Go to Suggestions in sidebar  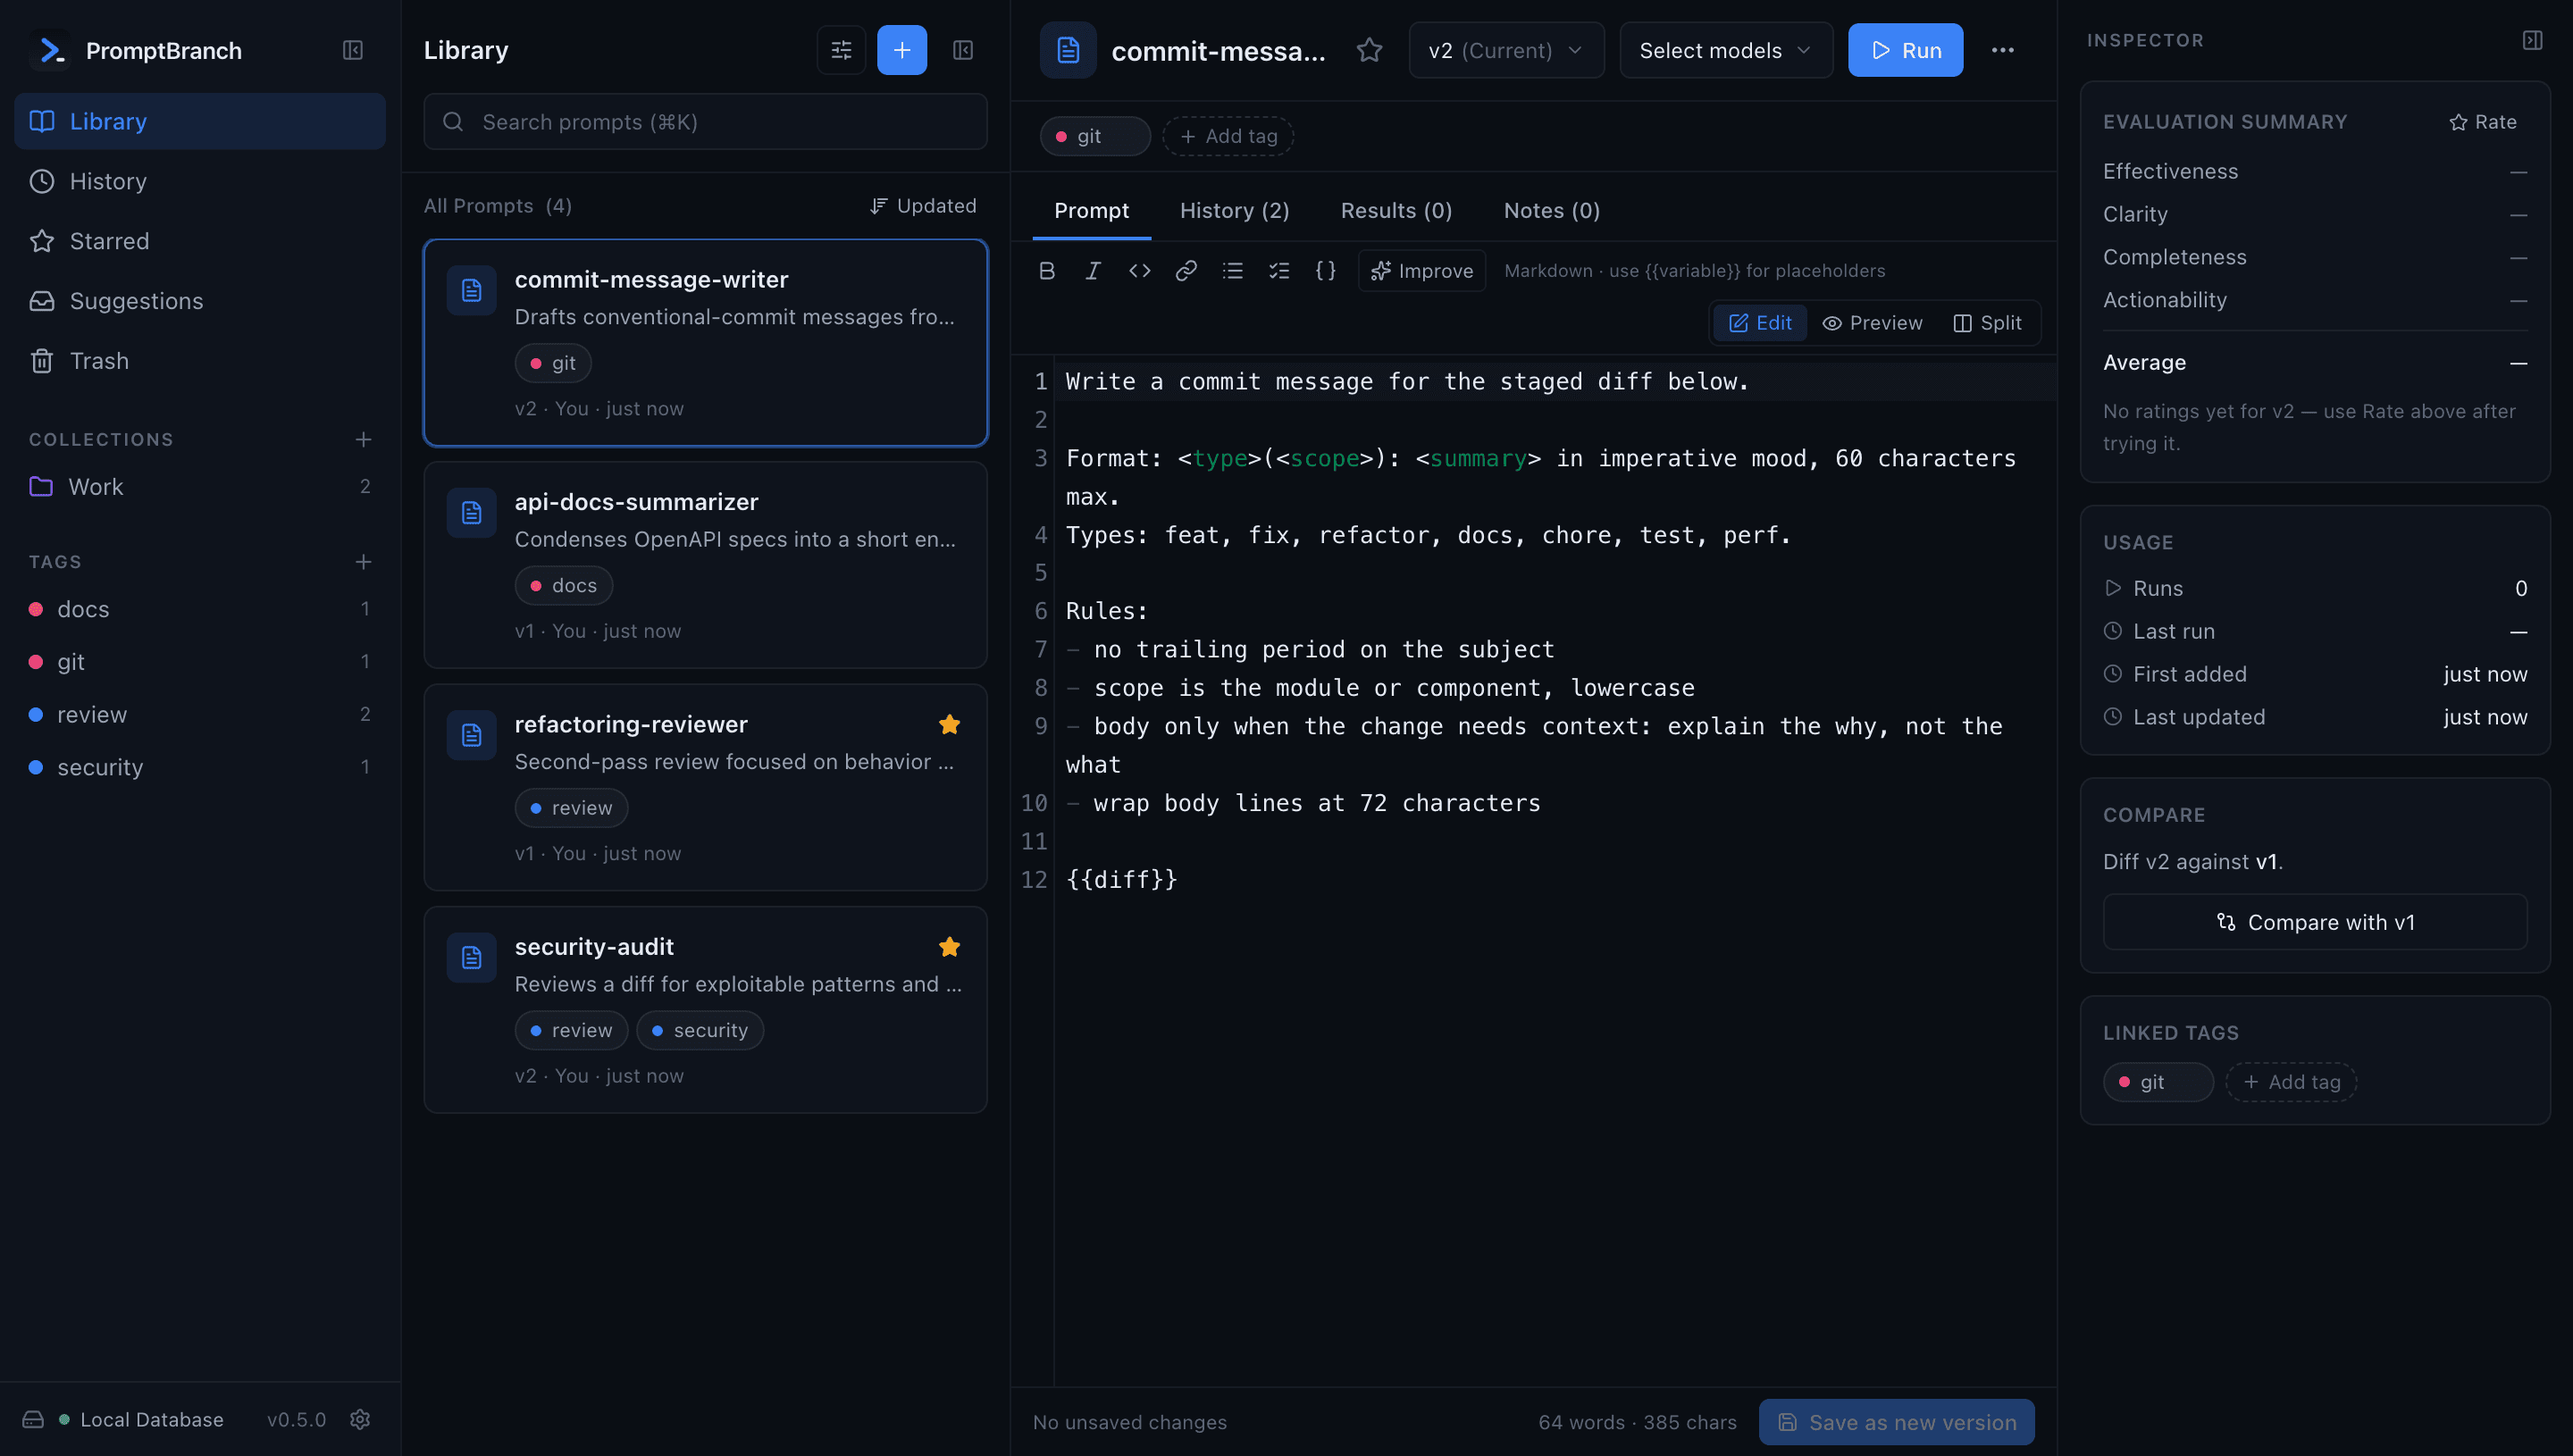200,301
